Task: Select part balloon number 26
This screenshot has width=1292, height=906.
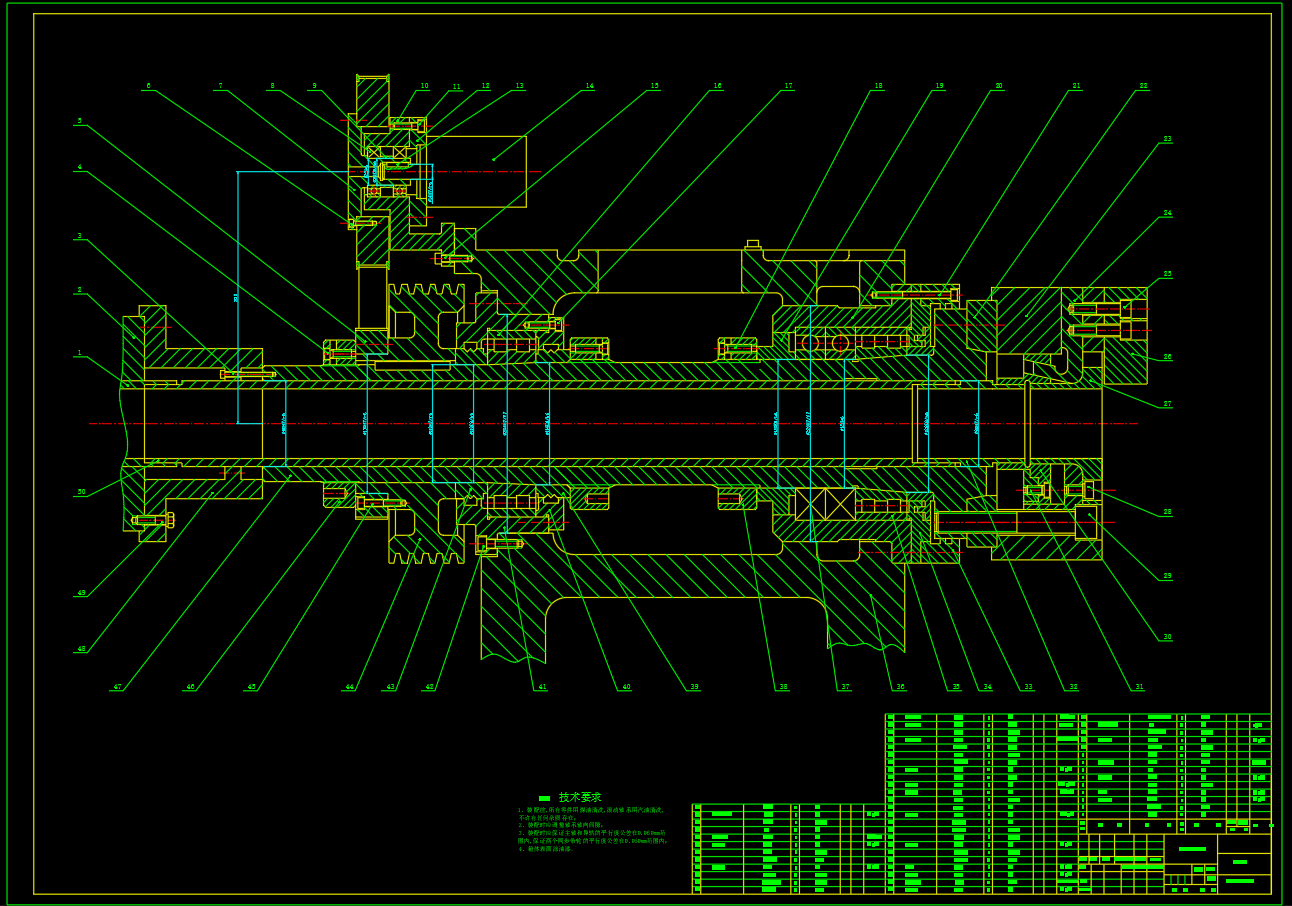Action: [x=1167, y=357]
